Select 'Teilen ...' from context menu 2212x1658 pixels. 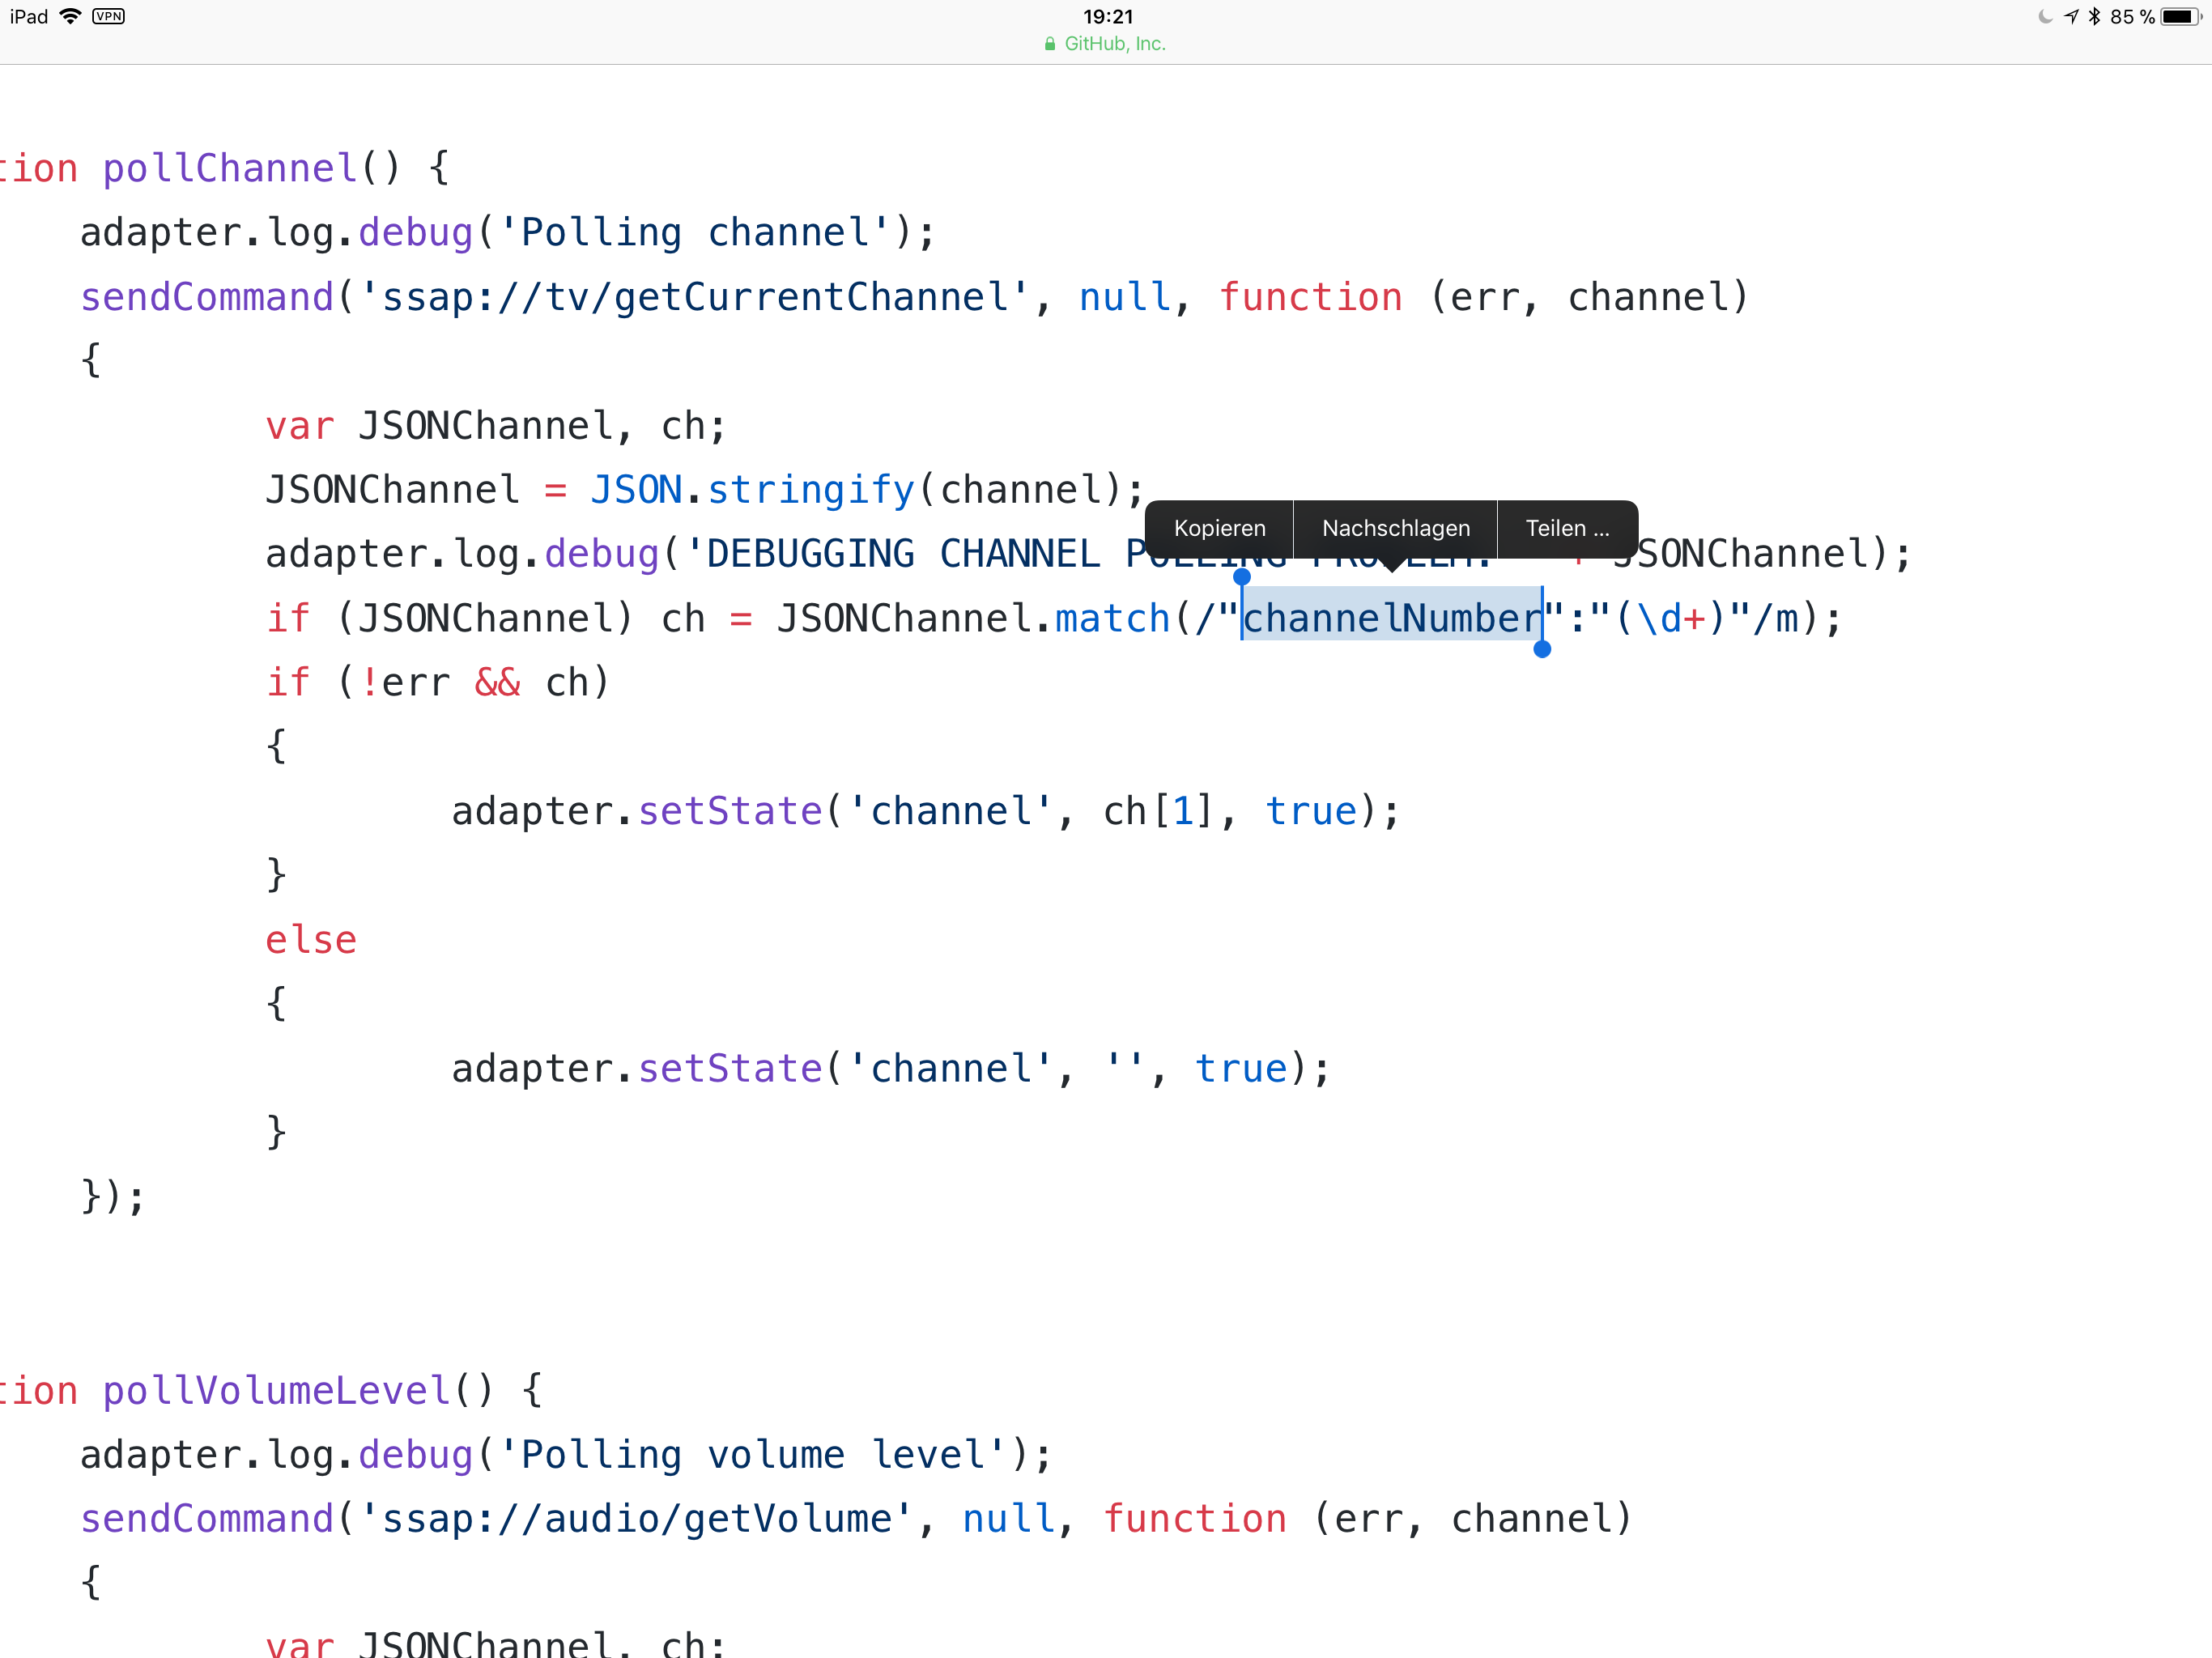[1564, 526]
